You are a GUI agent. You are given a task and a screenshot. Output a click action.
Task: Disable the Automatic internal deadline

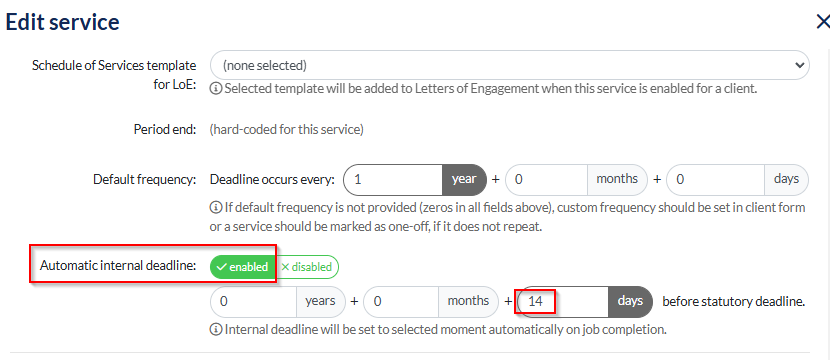(307, 267)
